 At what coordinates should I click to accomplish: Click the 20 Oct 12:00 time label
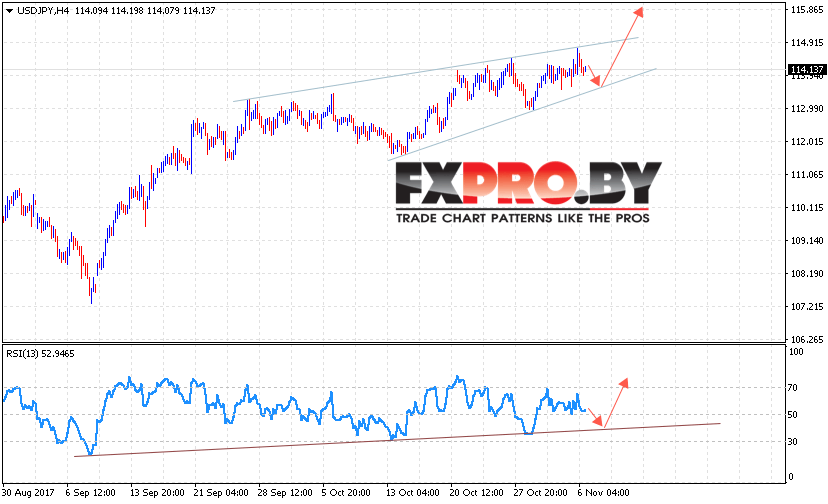click(476, 492)
